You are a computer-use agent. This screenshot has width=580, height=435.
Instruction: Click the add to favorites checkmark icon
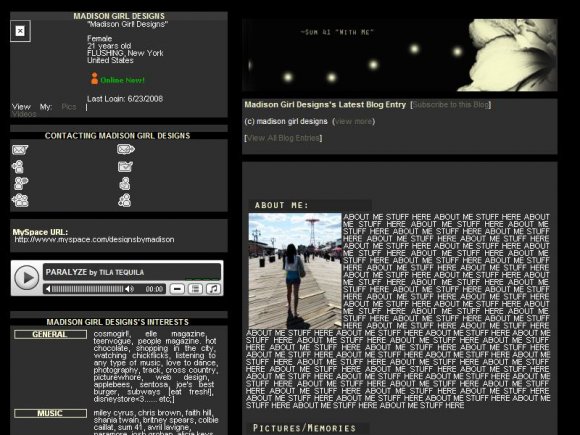(125, 166)
